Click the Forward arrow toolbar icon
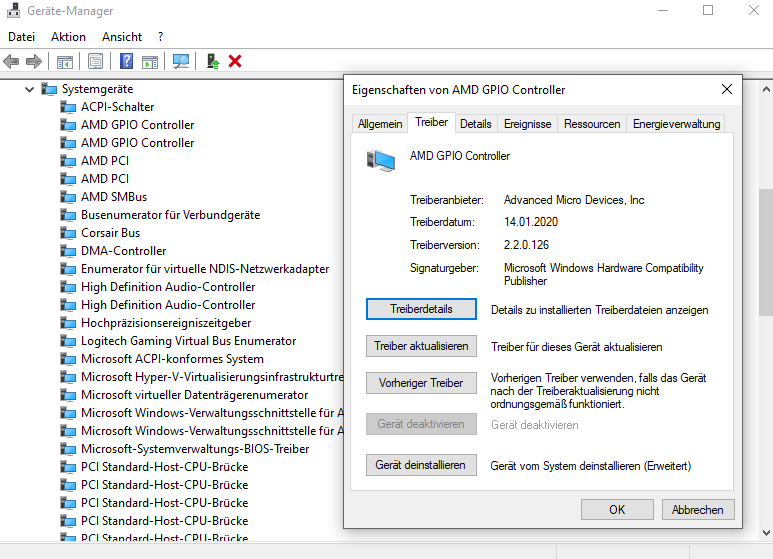Screen dimensions: 773x559 (34, 62)
